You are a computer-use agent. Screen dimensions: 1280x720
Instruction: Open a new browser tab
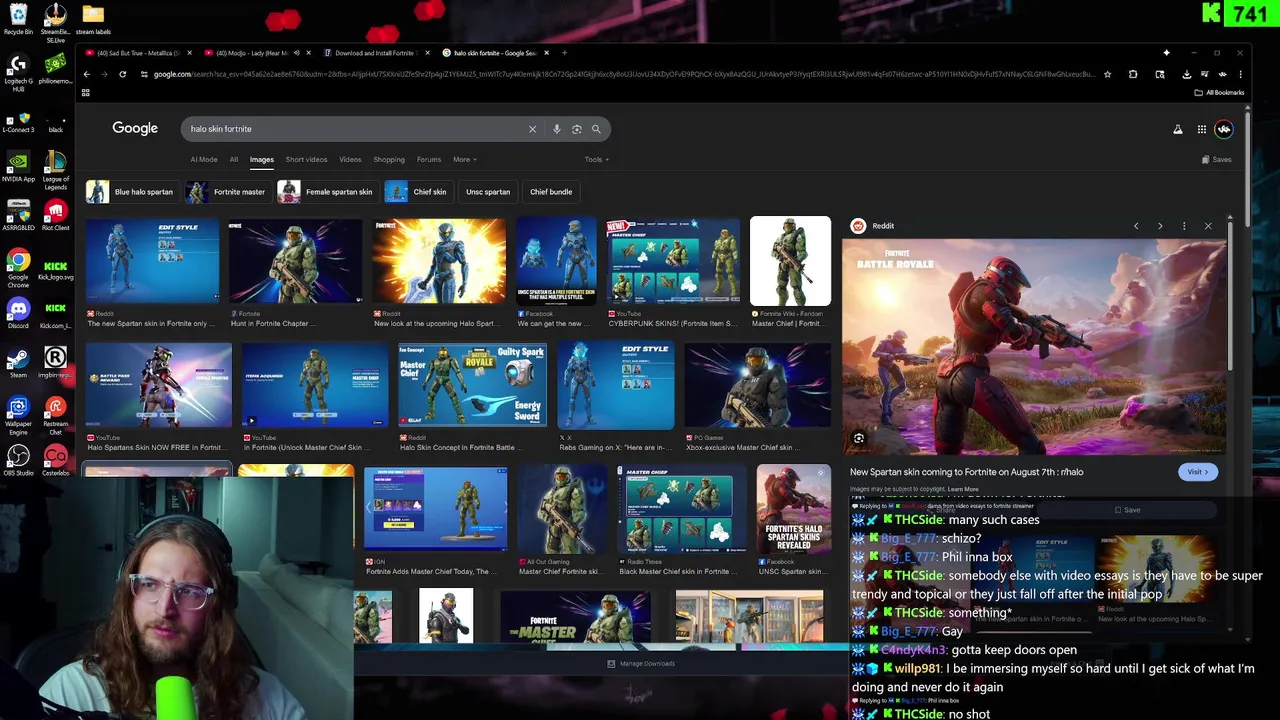564,53
